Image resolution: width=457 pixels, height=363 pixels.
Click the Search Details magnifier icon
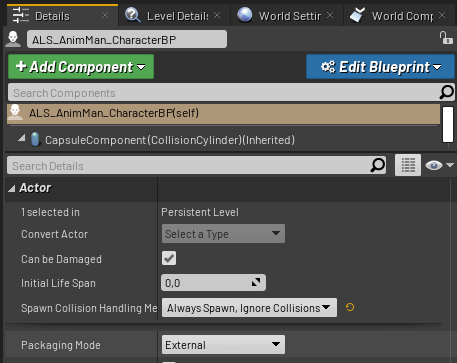(x=377, y=165)
